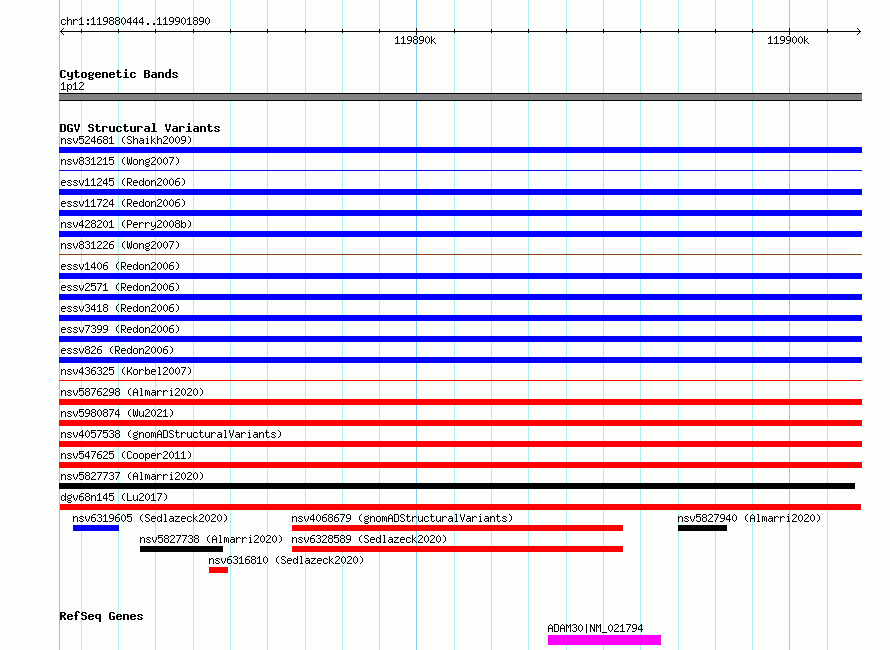Click the black nsv5827737 variant bar
Image resolution: width=890 pixels, height=650 pixels.
(x=457, y=486)
